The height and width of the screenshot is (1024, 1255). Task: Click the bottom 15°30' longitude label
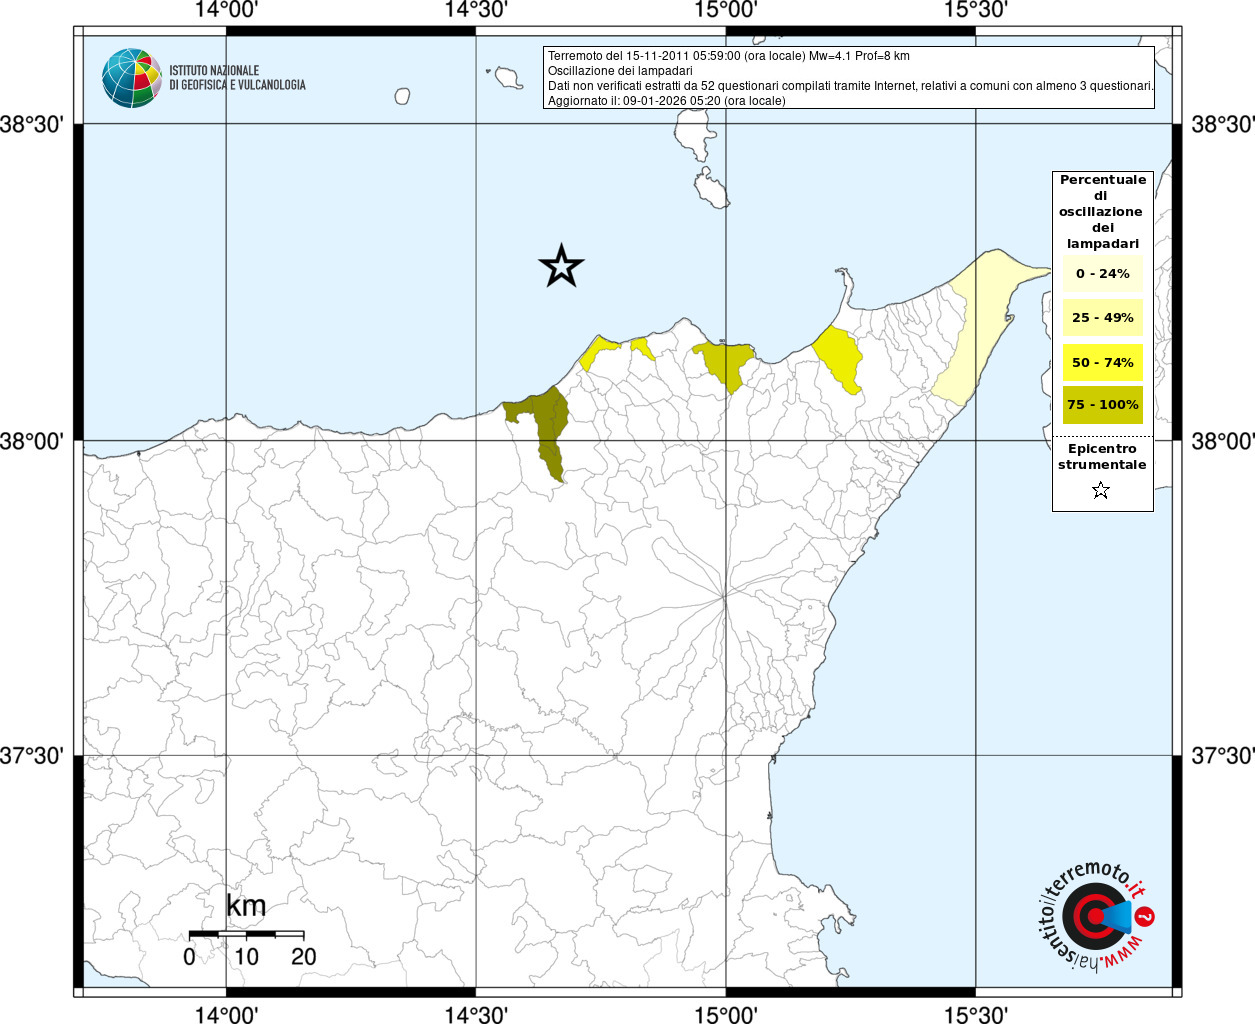coord(975,1014)
